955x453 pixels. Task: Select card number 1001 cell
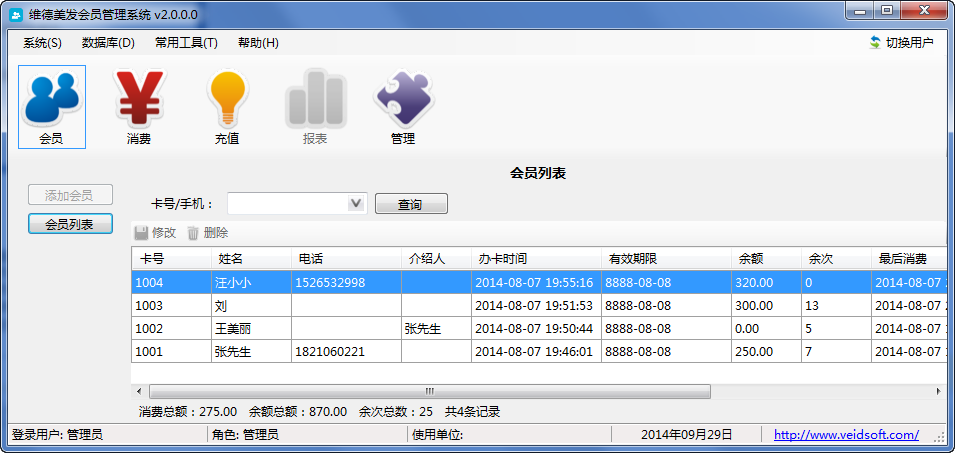(171, 352)
